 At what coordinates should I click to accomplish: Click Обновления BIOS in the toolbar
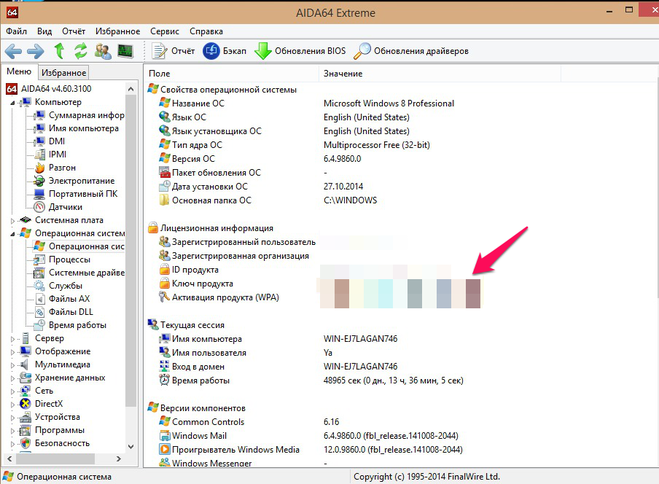pos(300,51)
